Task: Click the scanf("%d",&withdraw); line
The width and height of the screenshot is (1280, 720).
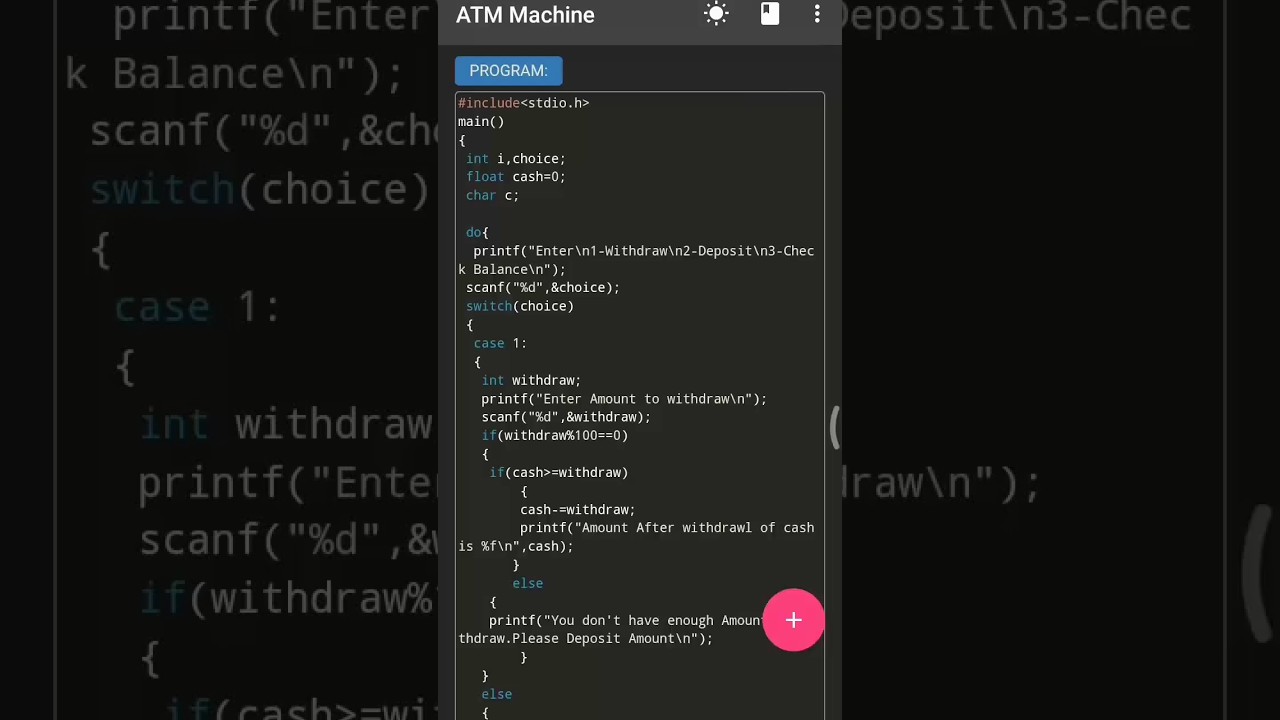Action: (566, 418)
